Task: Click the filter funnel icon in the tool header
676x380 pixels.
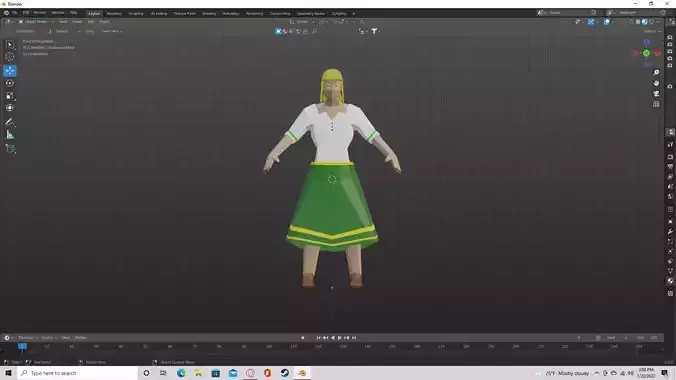Action: tap(375, 31)
